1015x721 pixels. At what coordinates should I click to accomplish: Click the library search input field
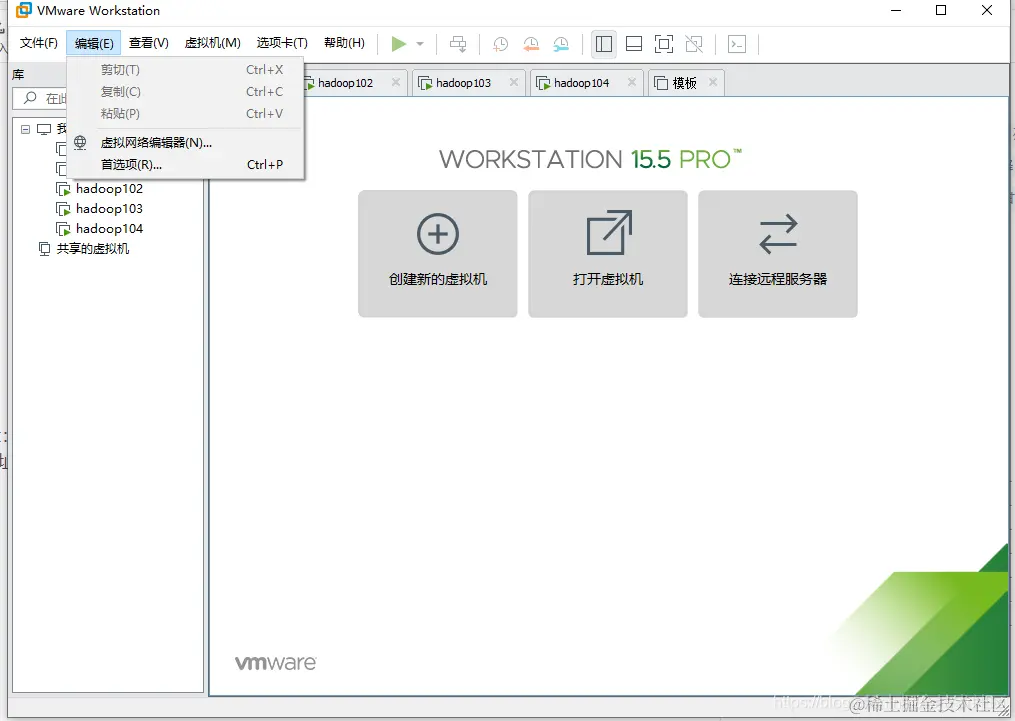coord(40,98)
